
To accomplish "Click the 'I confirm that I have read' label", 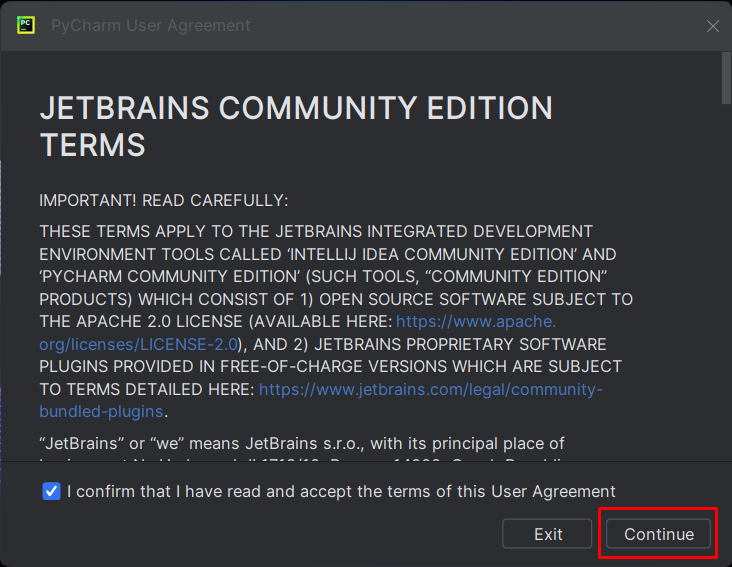I will 341,491.
